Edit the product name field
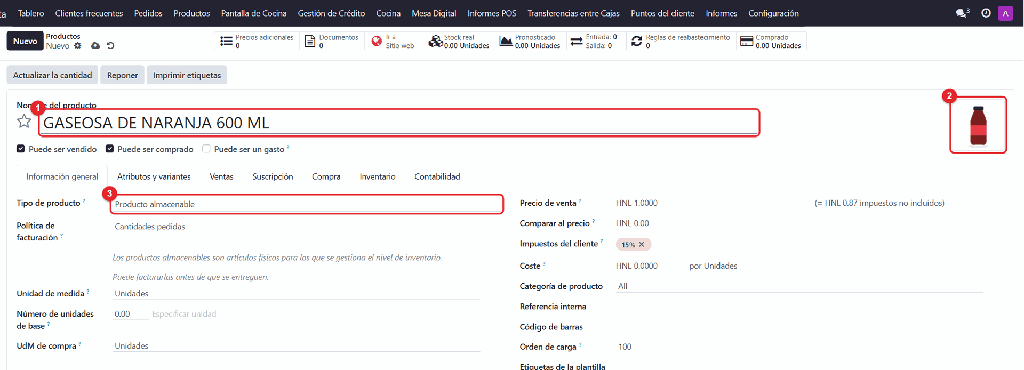 point(399,123)
